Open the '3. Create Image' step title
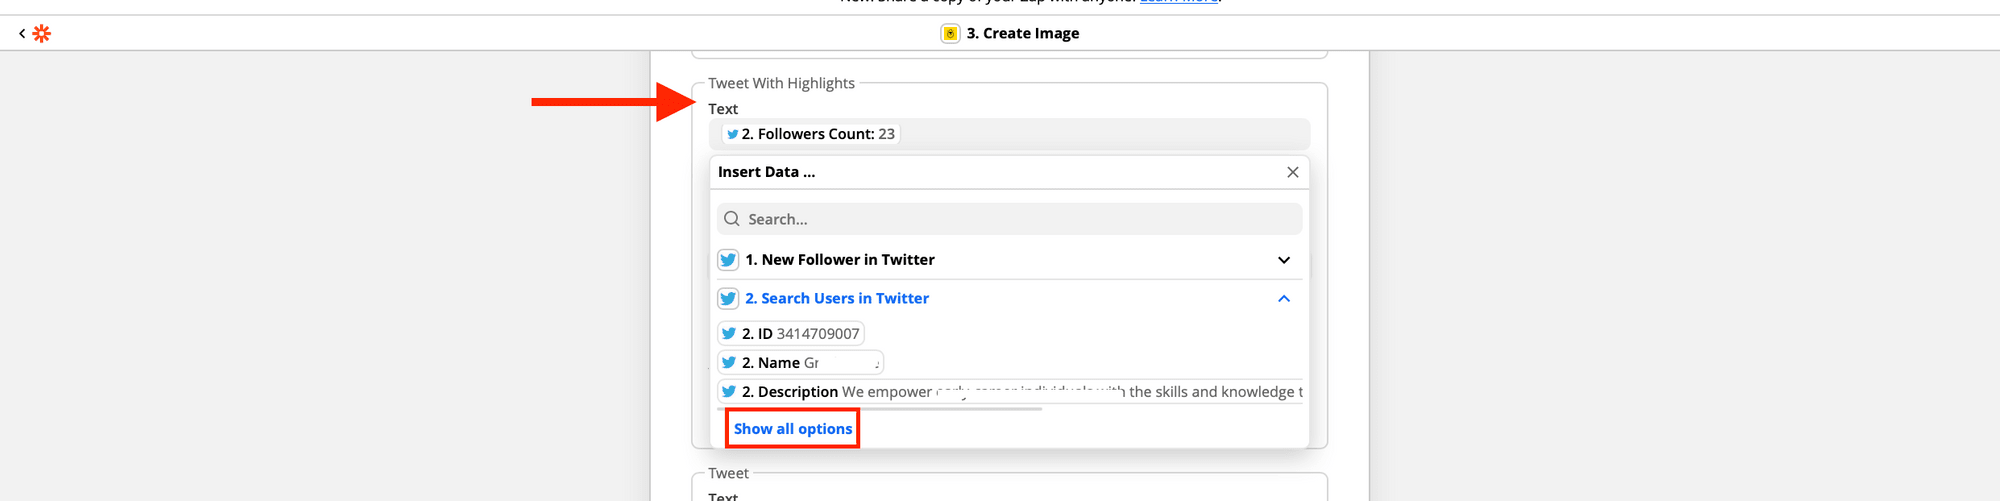 click(1022, 33)
